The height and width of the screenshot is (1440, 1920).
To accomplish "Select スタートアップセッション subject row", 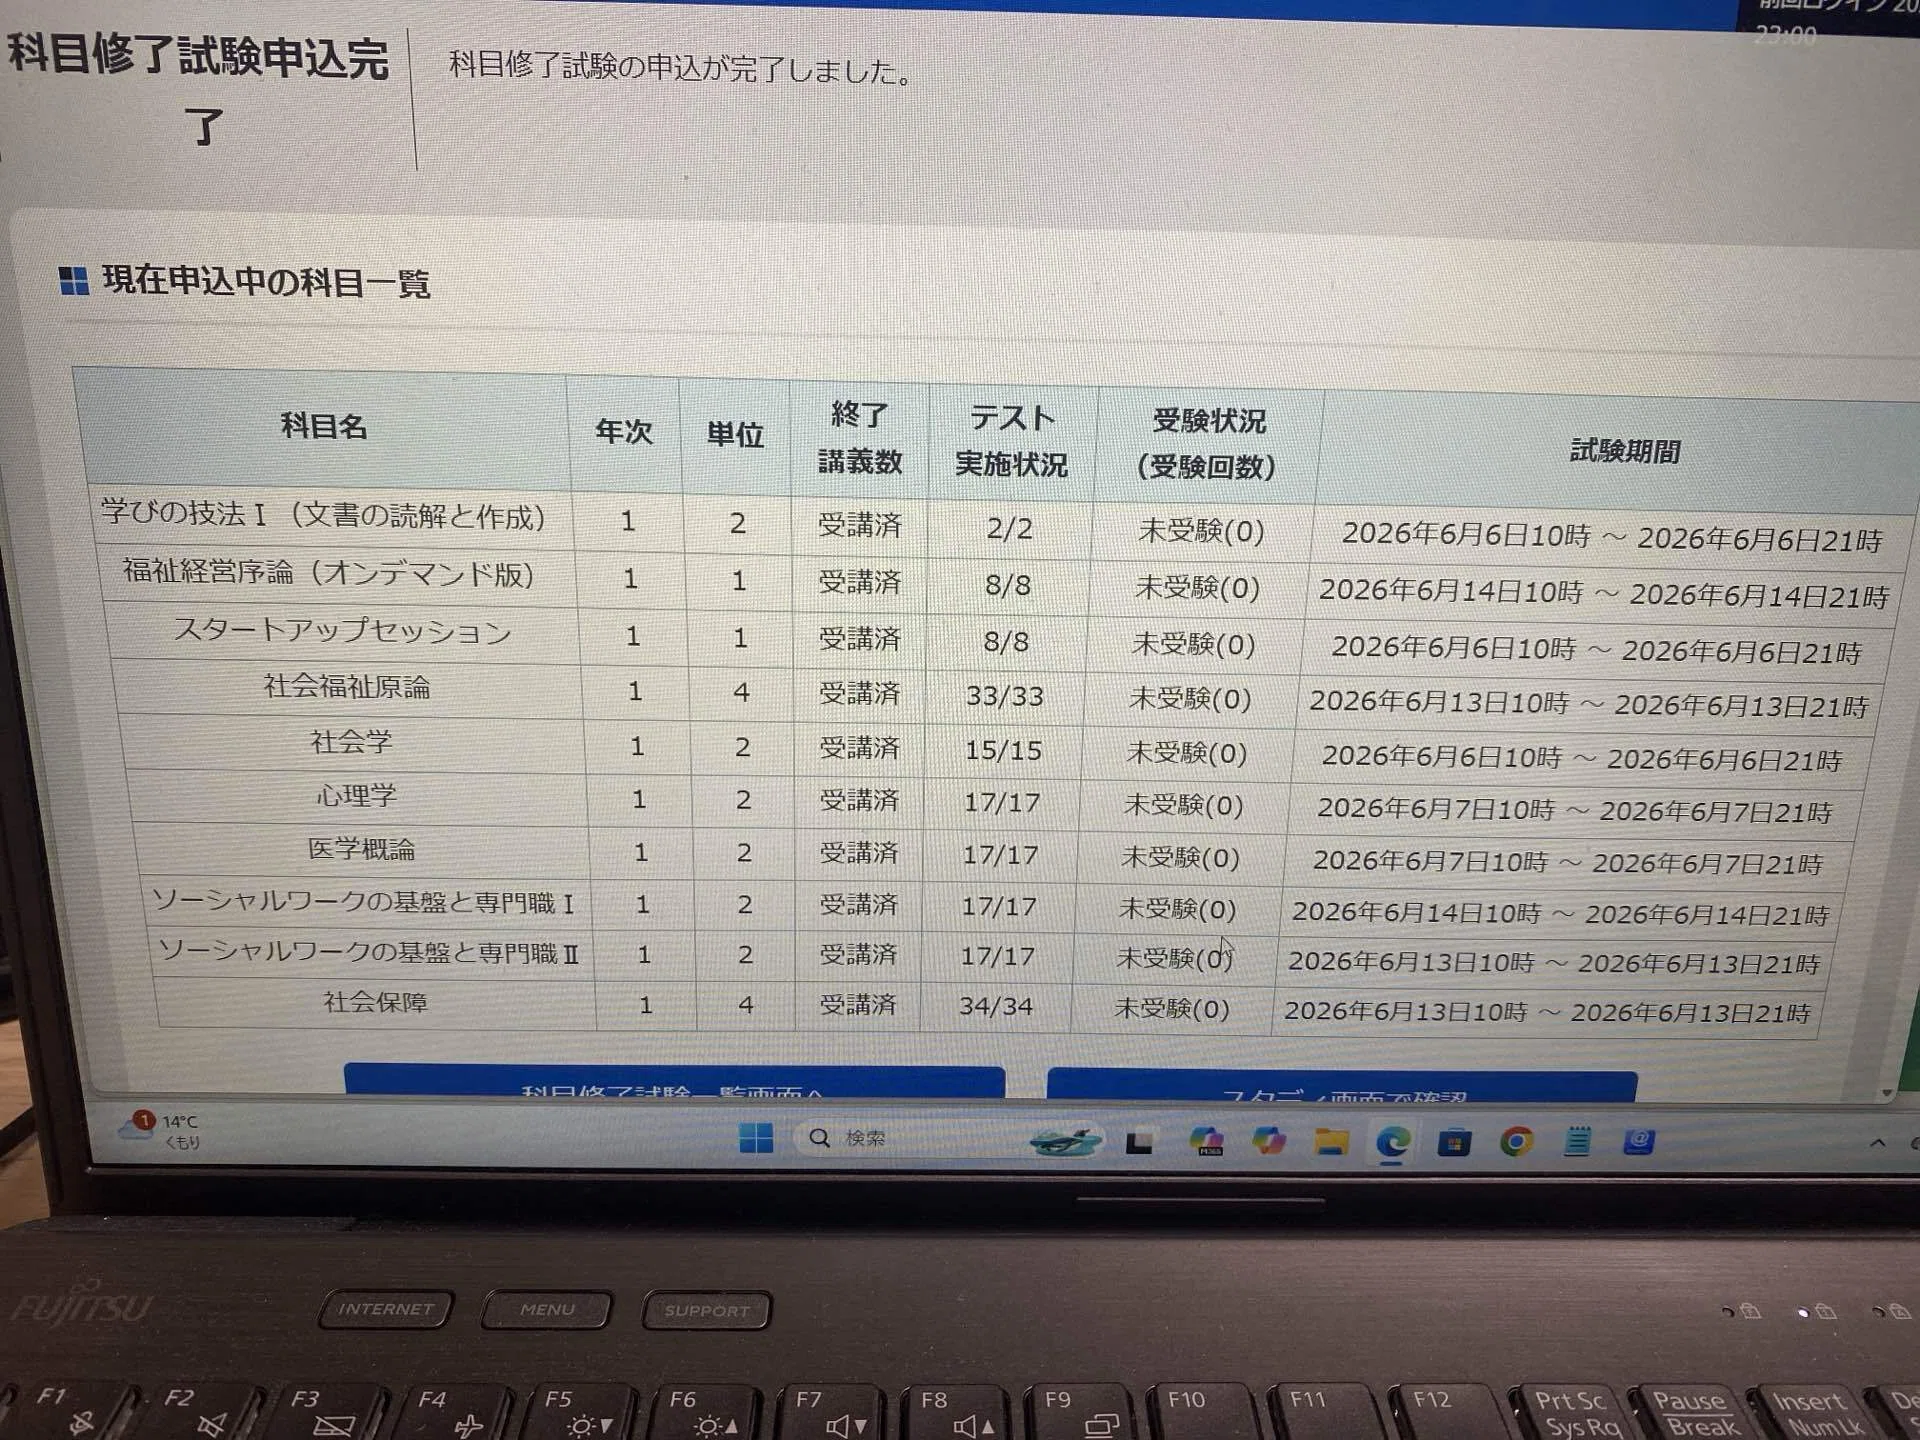I will click(342, 630).
